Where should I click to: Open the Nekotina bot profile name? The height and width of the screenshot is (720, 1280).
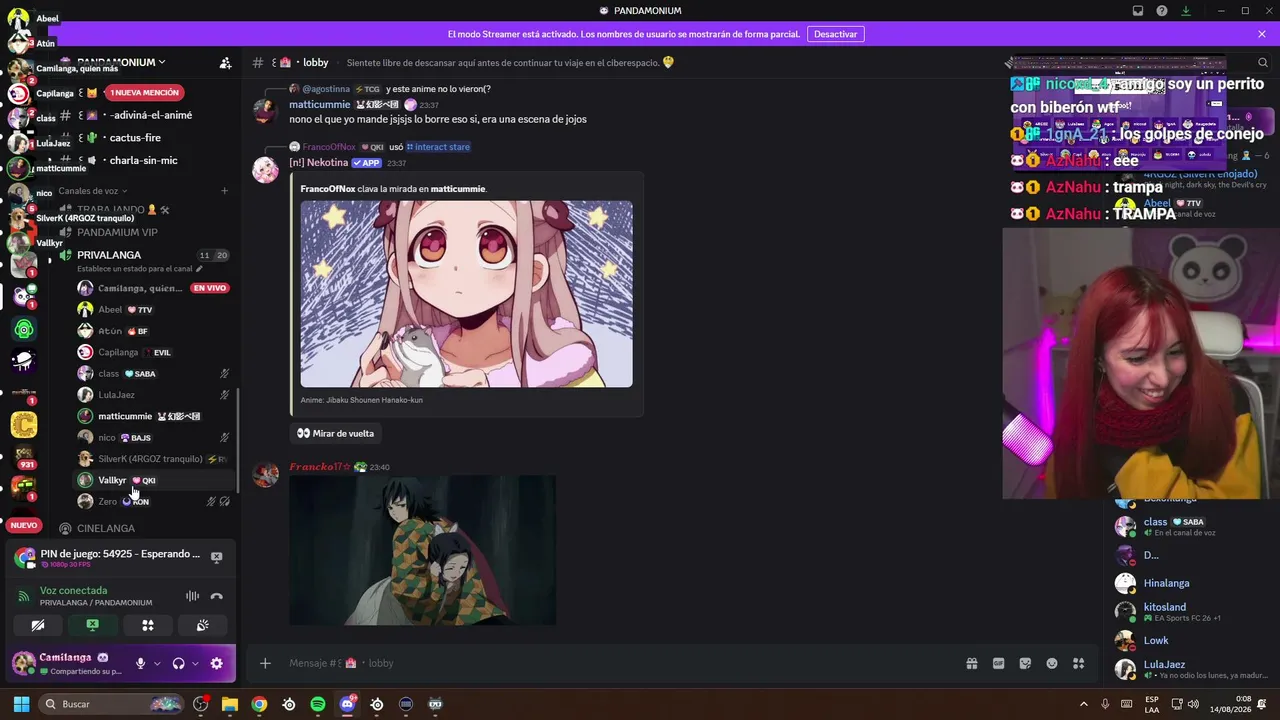point(318,163)
